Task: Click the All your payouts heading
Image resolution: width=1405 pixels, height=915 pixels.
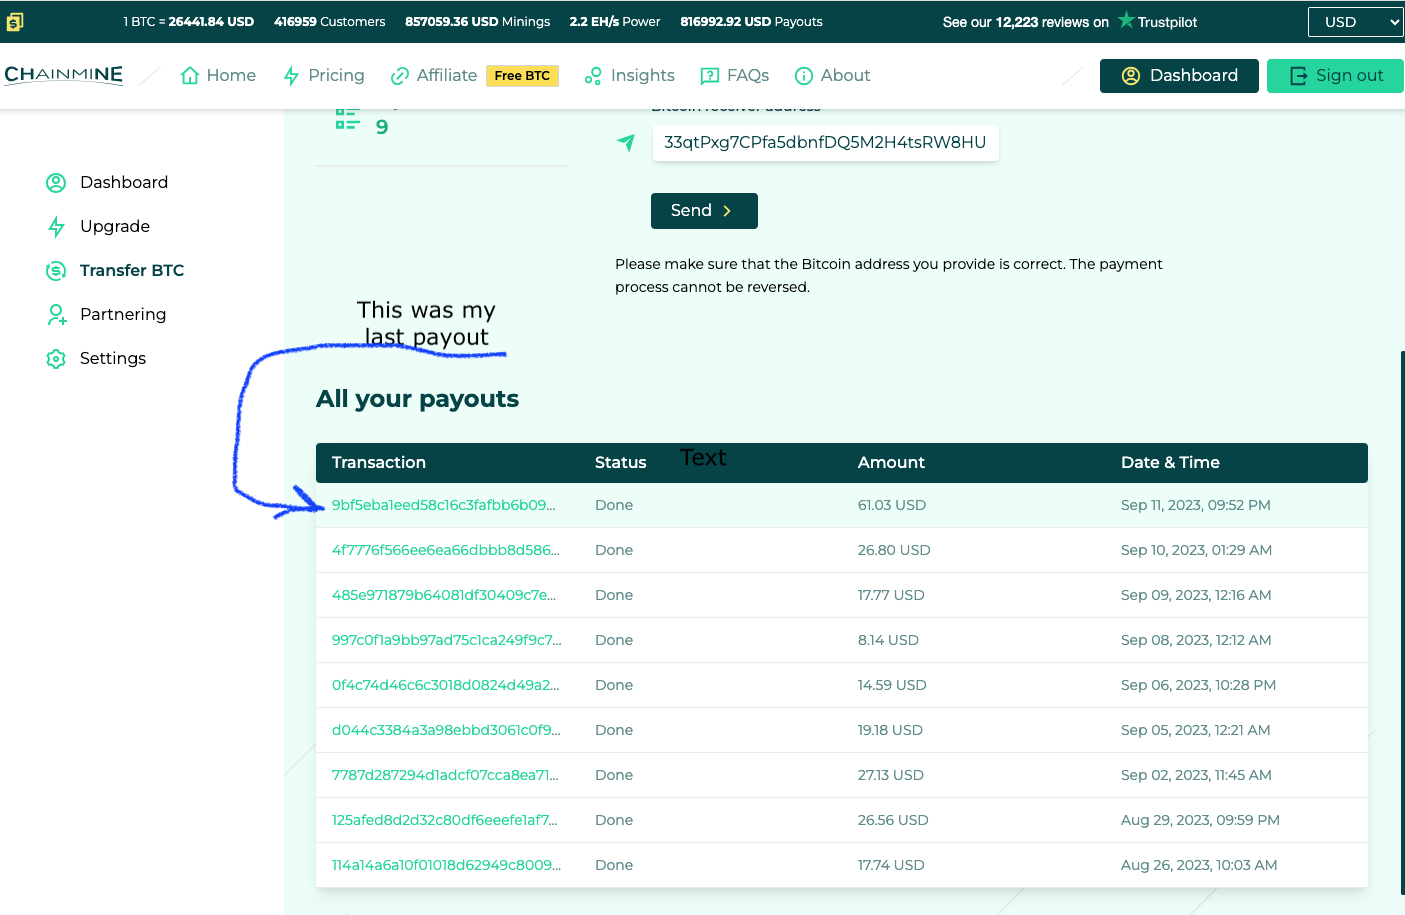Action: tap(417, 399)
